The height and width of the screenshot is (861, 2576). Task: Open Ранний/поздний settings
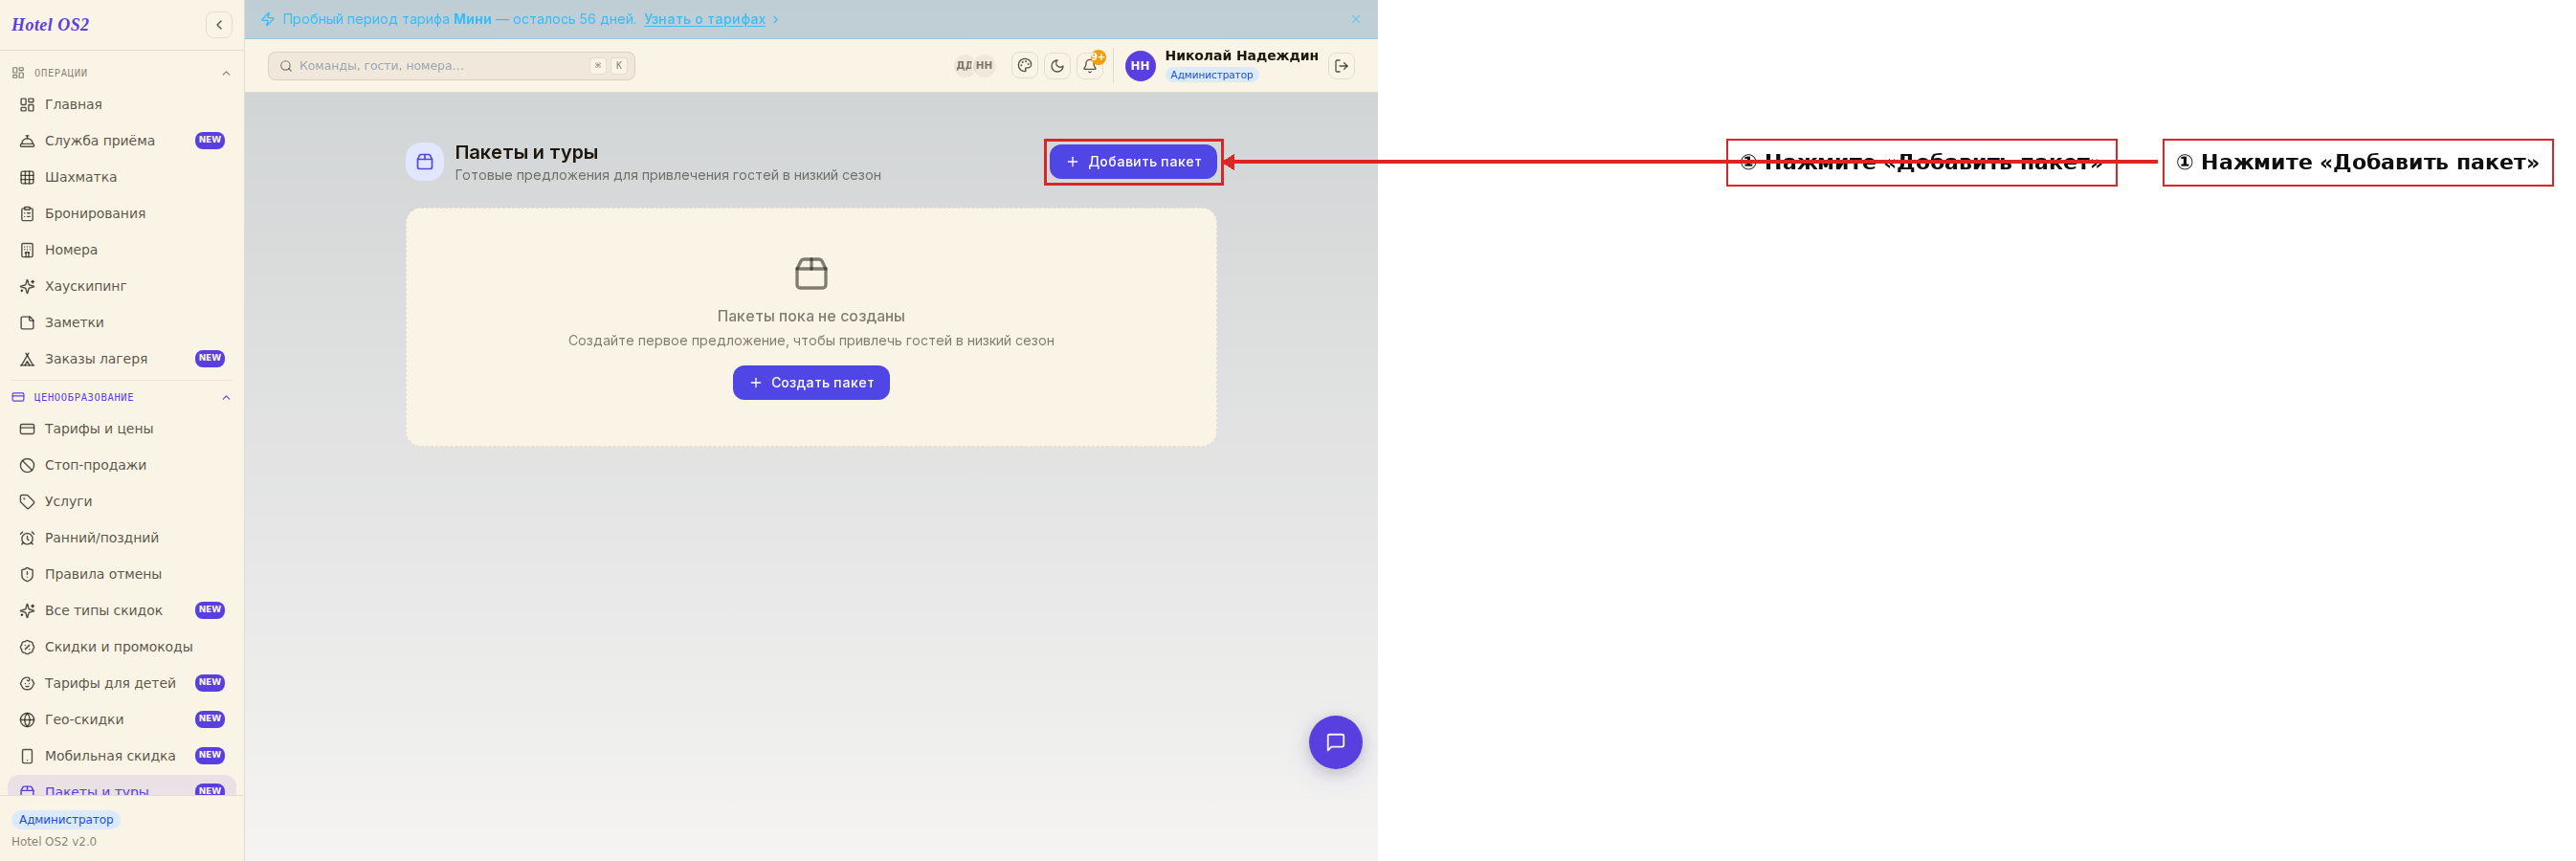coord(121,538)
